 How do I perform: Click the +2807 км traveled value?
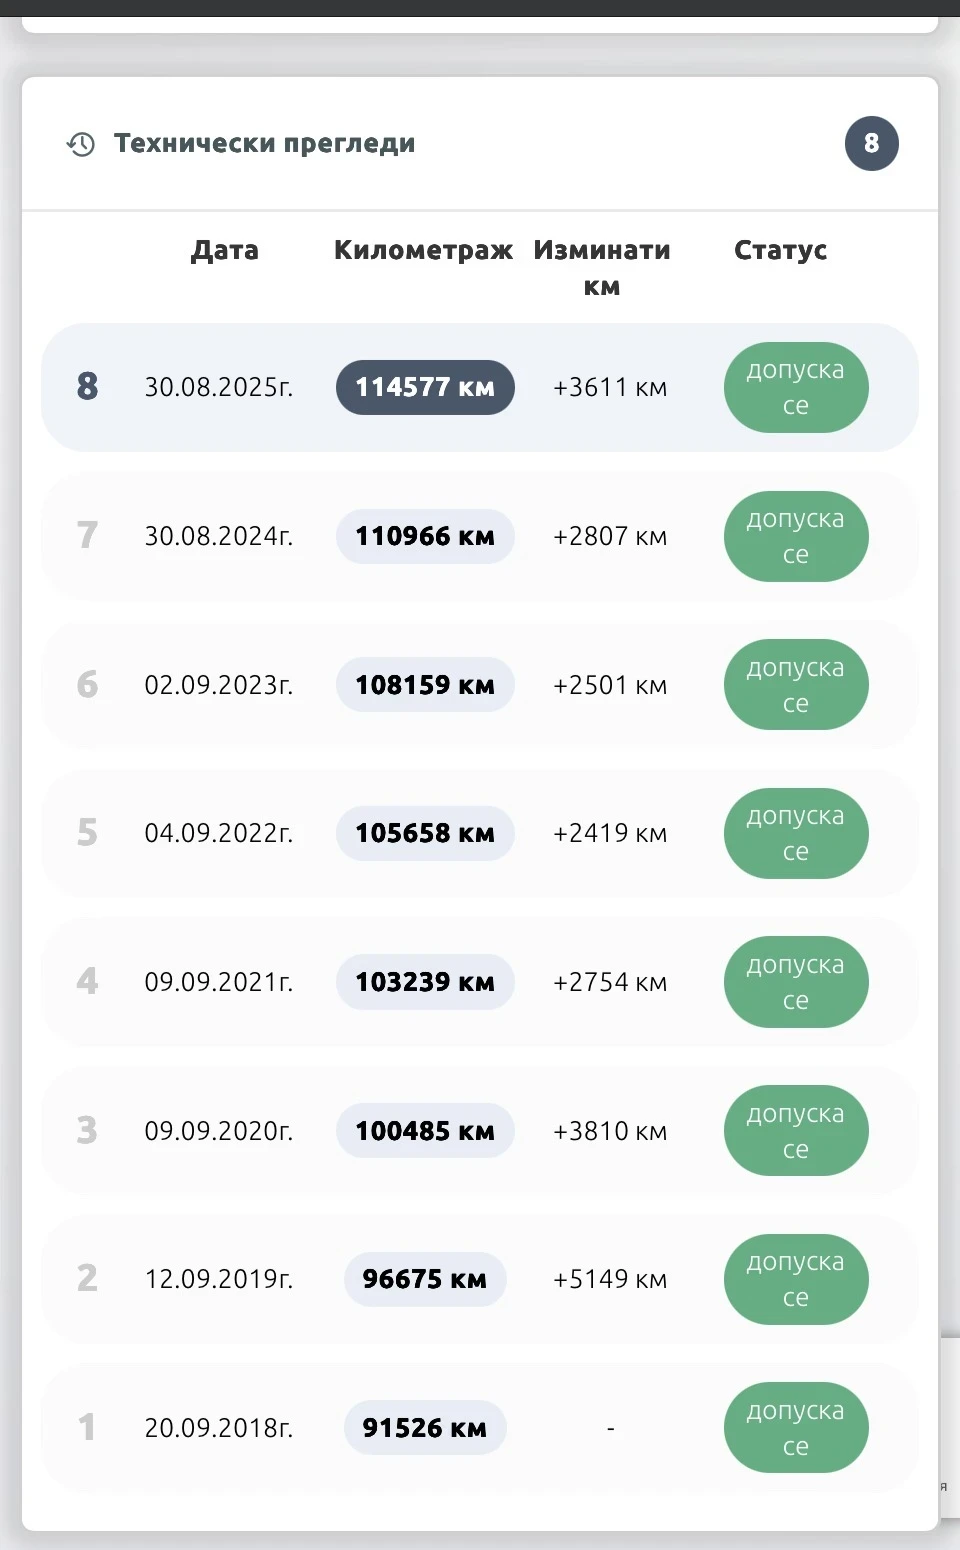point(610,536)
